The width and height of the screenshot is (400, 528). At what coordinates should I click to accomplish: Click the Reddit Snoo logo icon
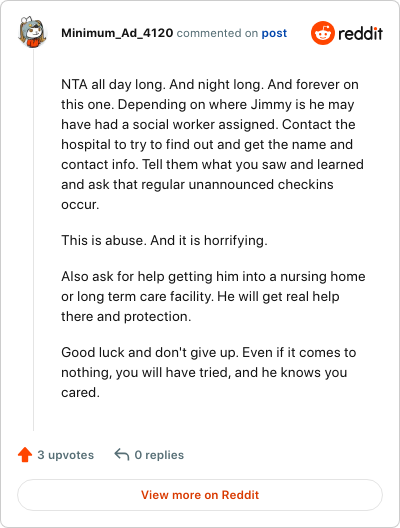(323, 33)
